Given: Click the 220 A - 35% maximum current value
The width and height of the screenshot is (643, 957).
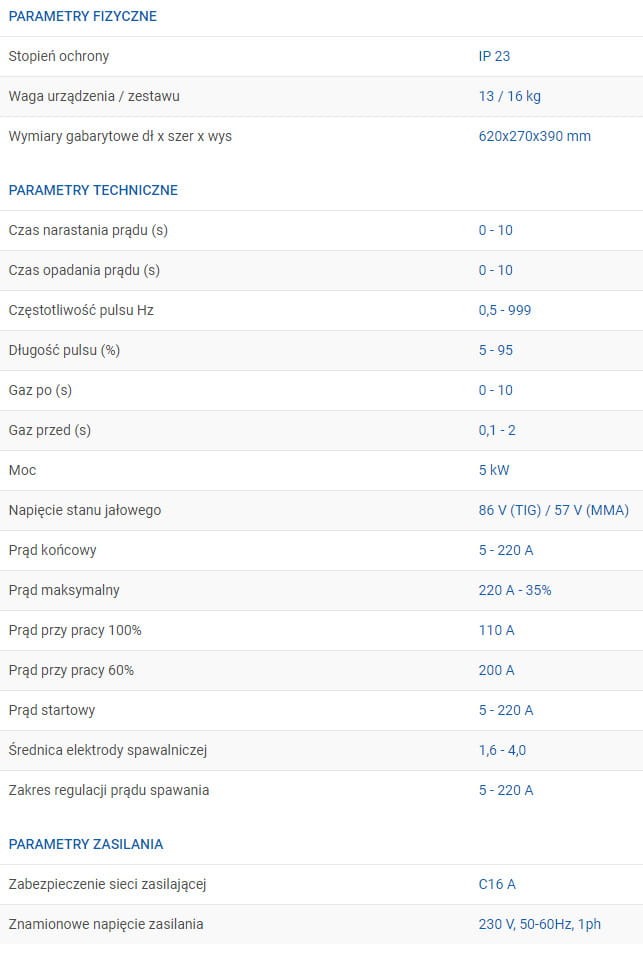Looking at the screenshot, I should 515,590.
